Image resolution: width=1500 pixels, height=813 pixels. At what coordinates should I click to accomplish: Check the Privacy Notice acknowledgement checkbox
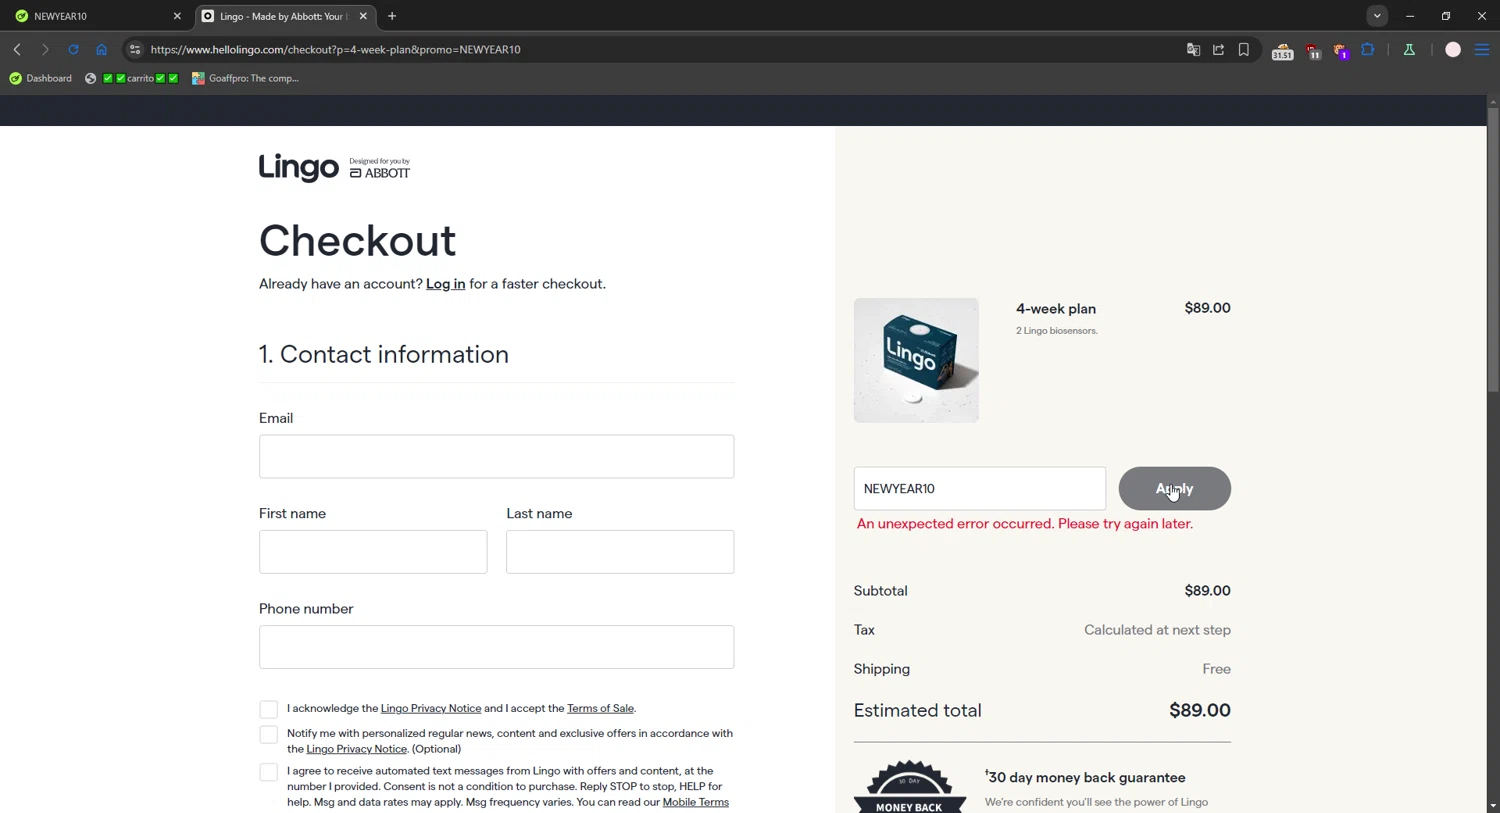coord(268,709)
